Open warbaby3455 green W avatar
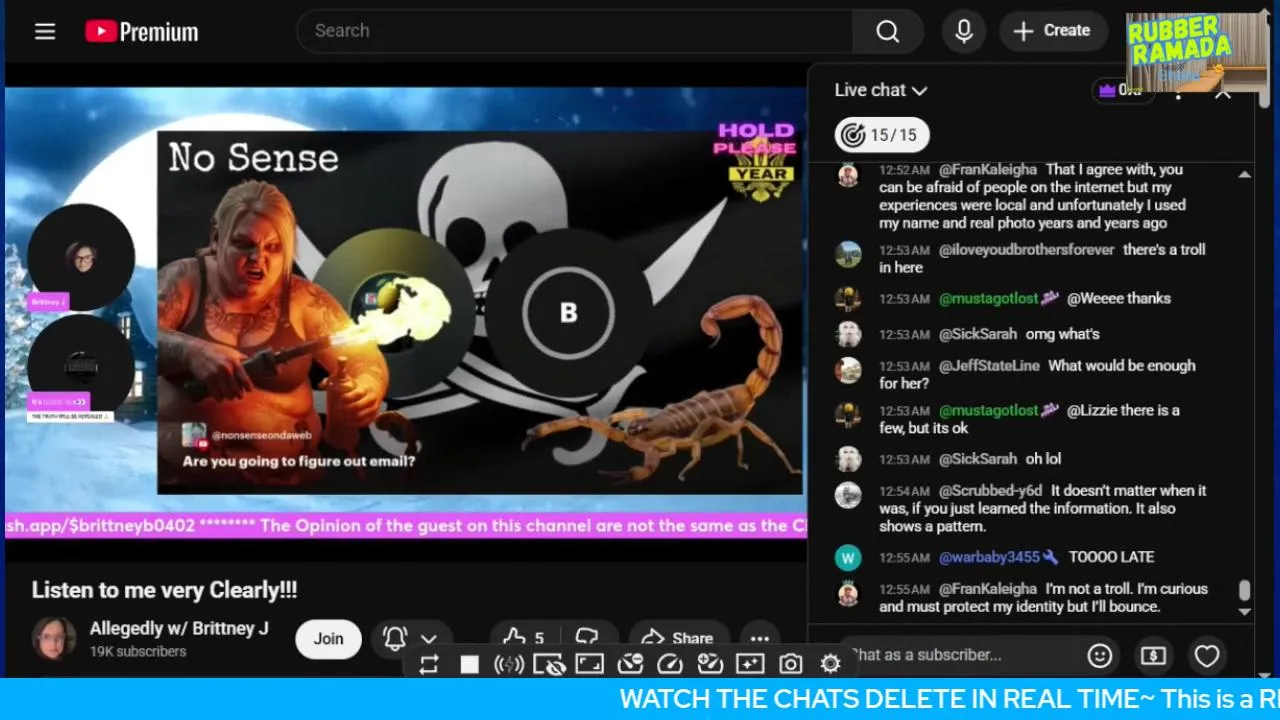This screenshot has height=720, width=1280. tap(848, 557)
